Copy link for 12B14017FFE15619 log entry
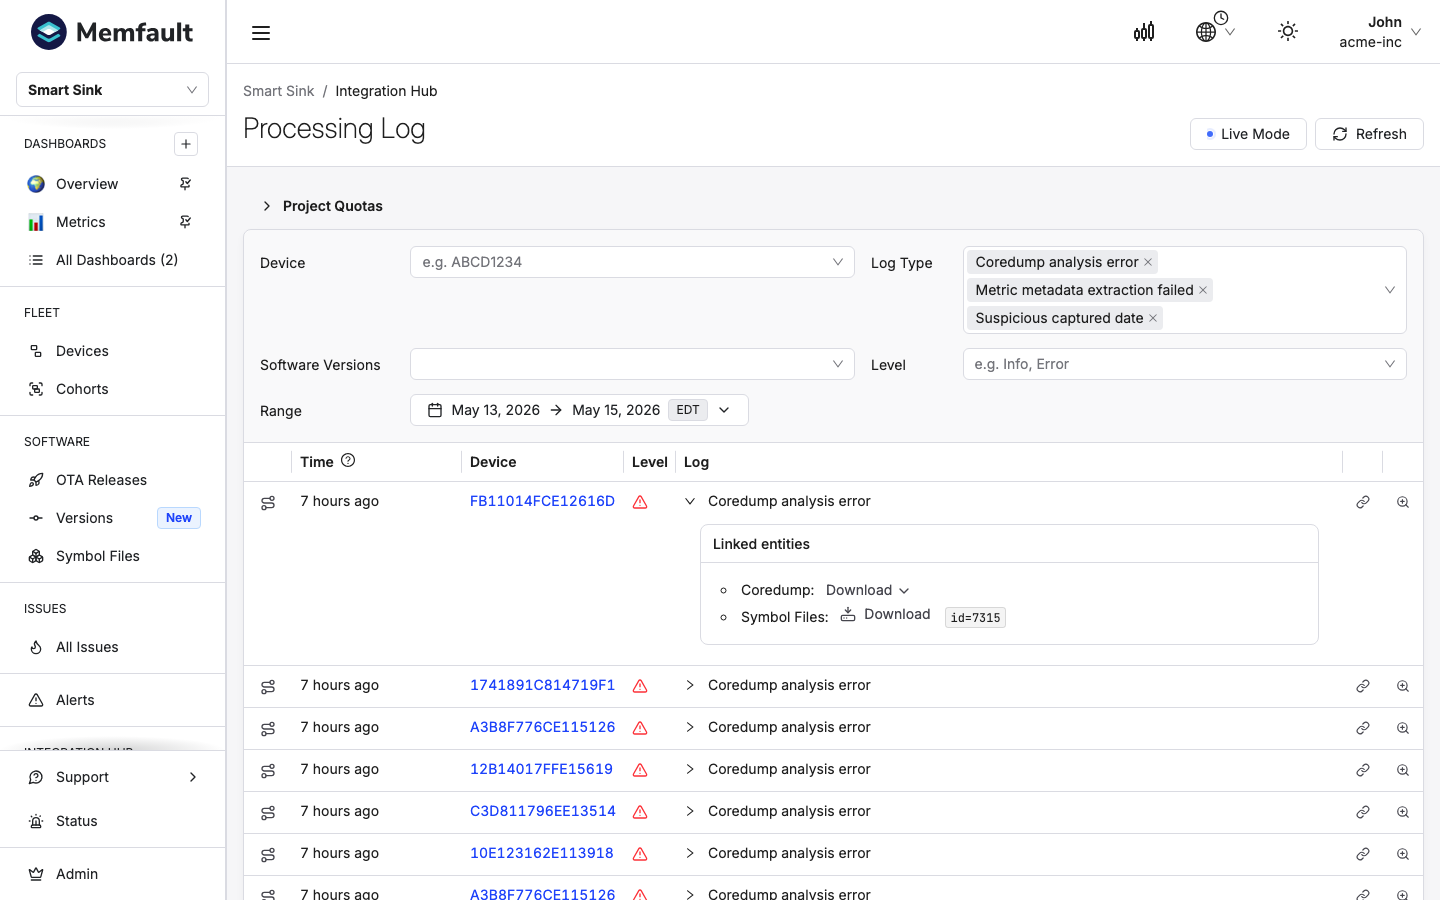1440x900 pixels. pos(1363,770)
